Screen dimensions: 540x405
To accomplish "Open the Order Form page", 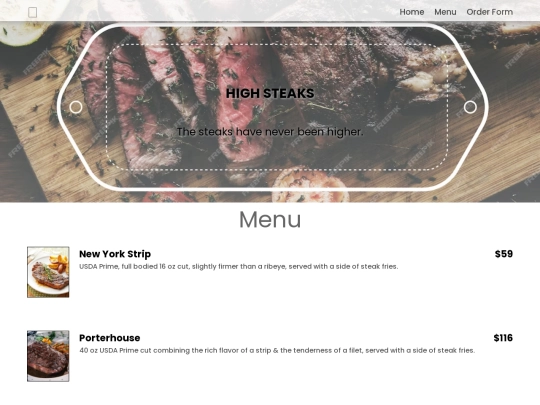I will (489, 12).
